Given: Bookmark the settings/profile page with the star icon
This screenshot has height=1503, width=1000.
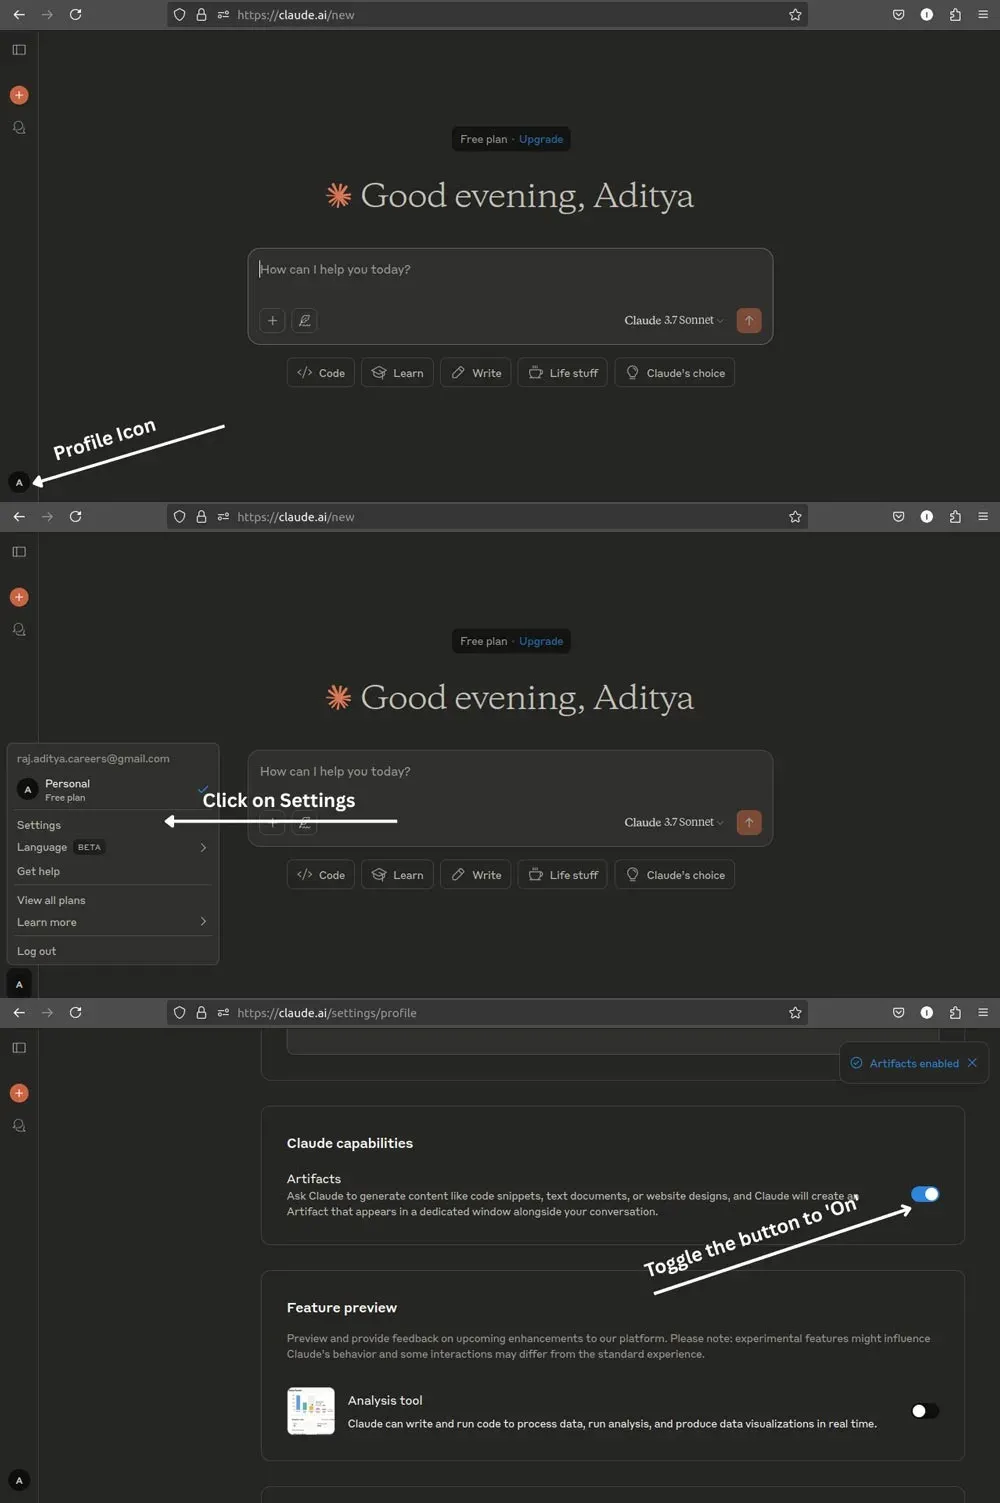Looking at the screenshot, I should [795, 1012].
